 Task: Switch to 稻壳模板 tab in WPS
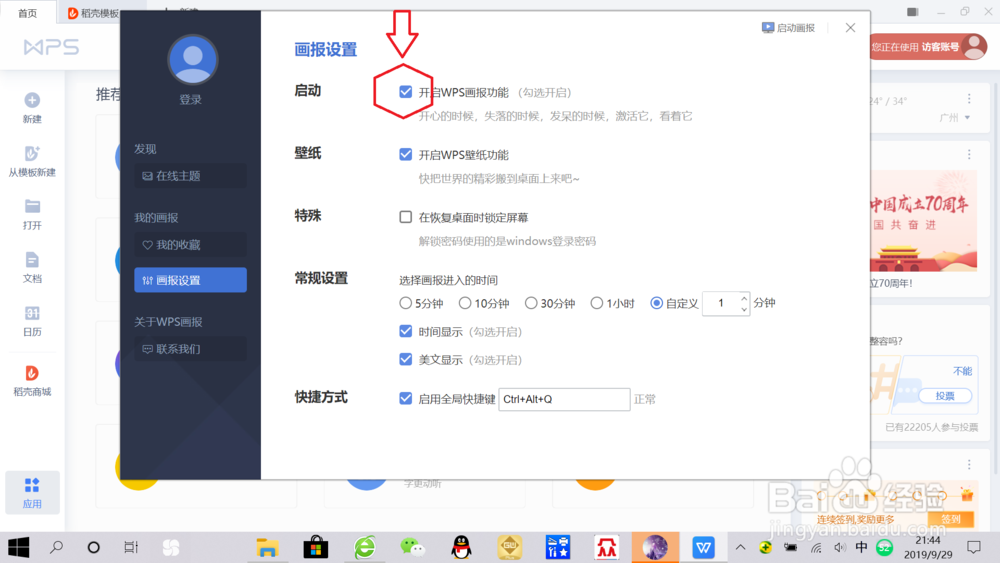94,13
